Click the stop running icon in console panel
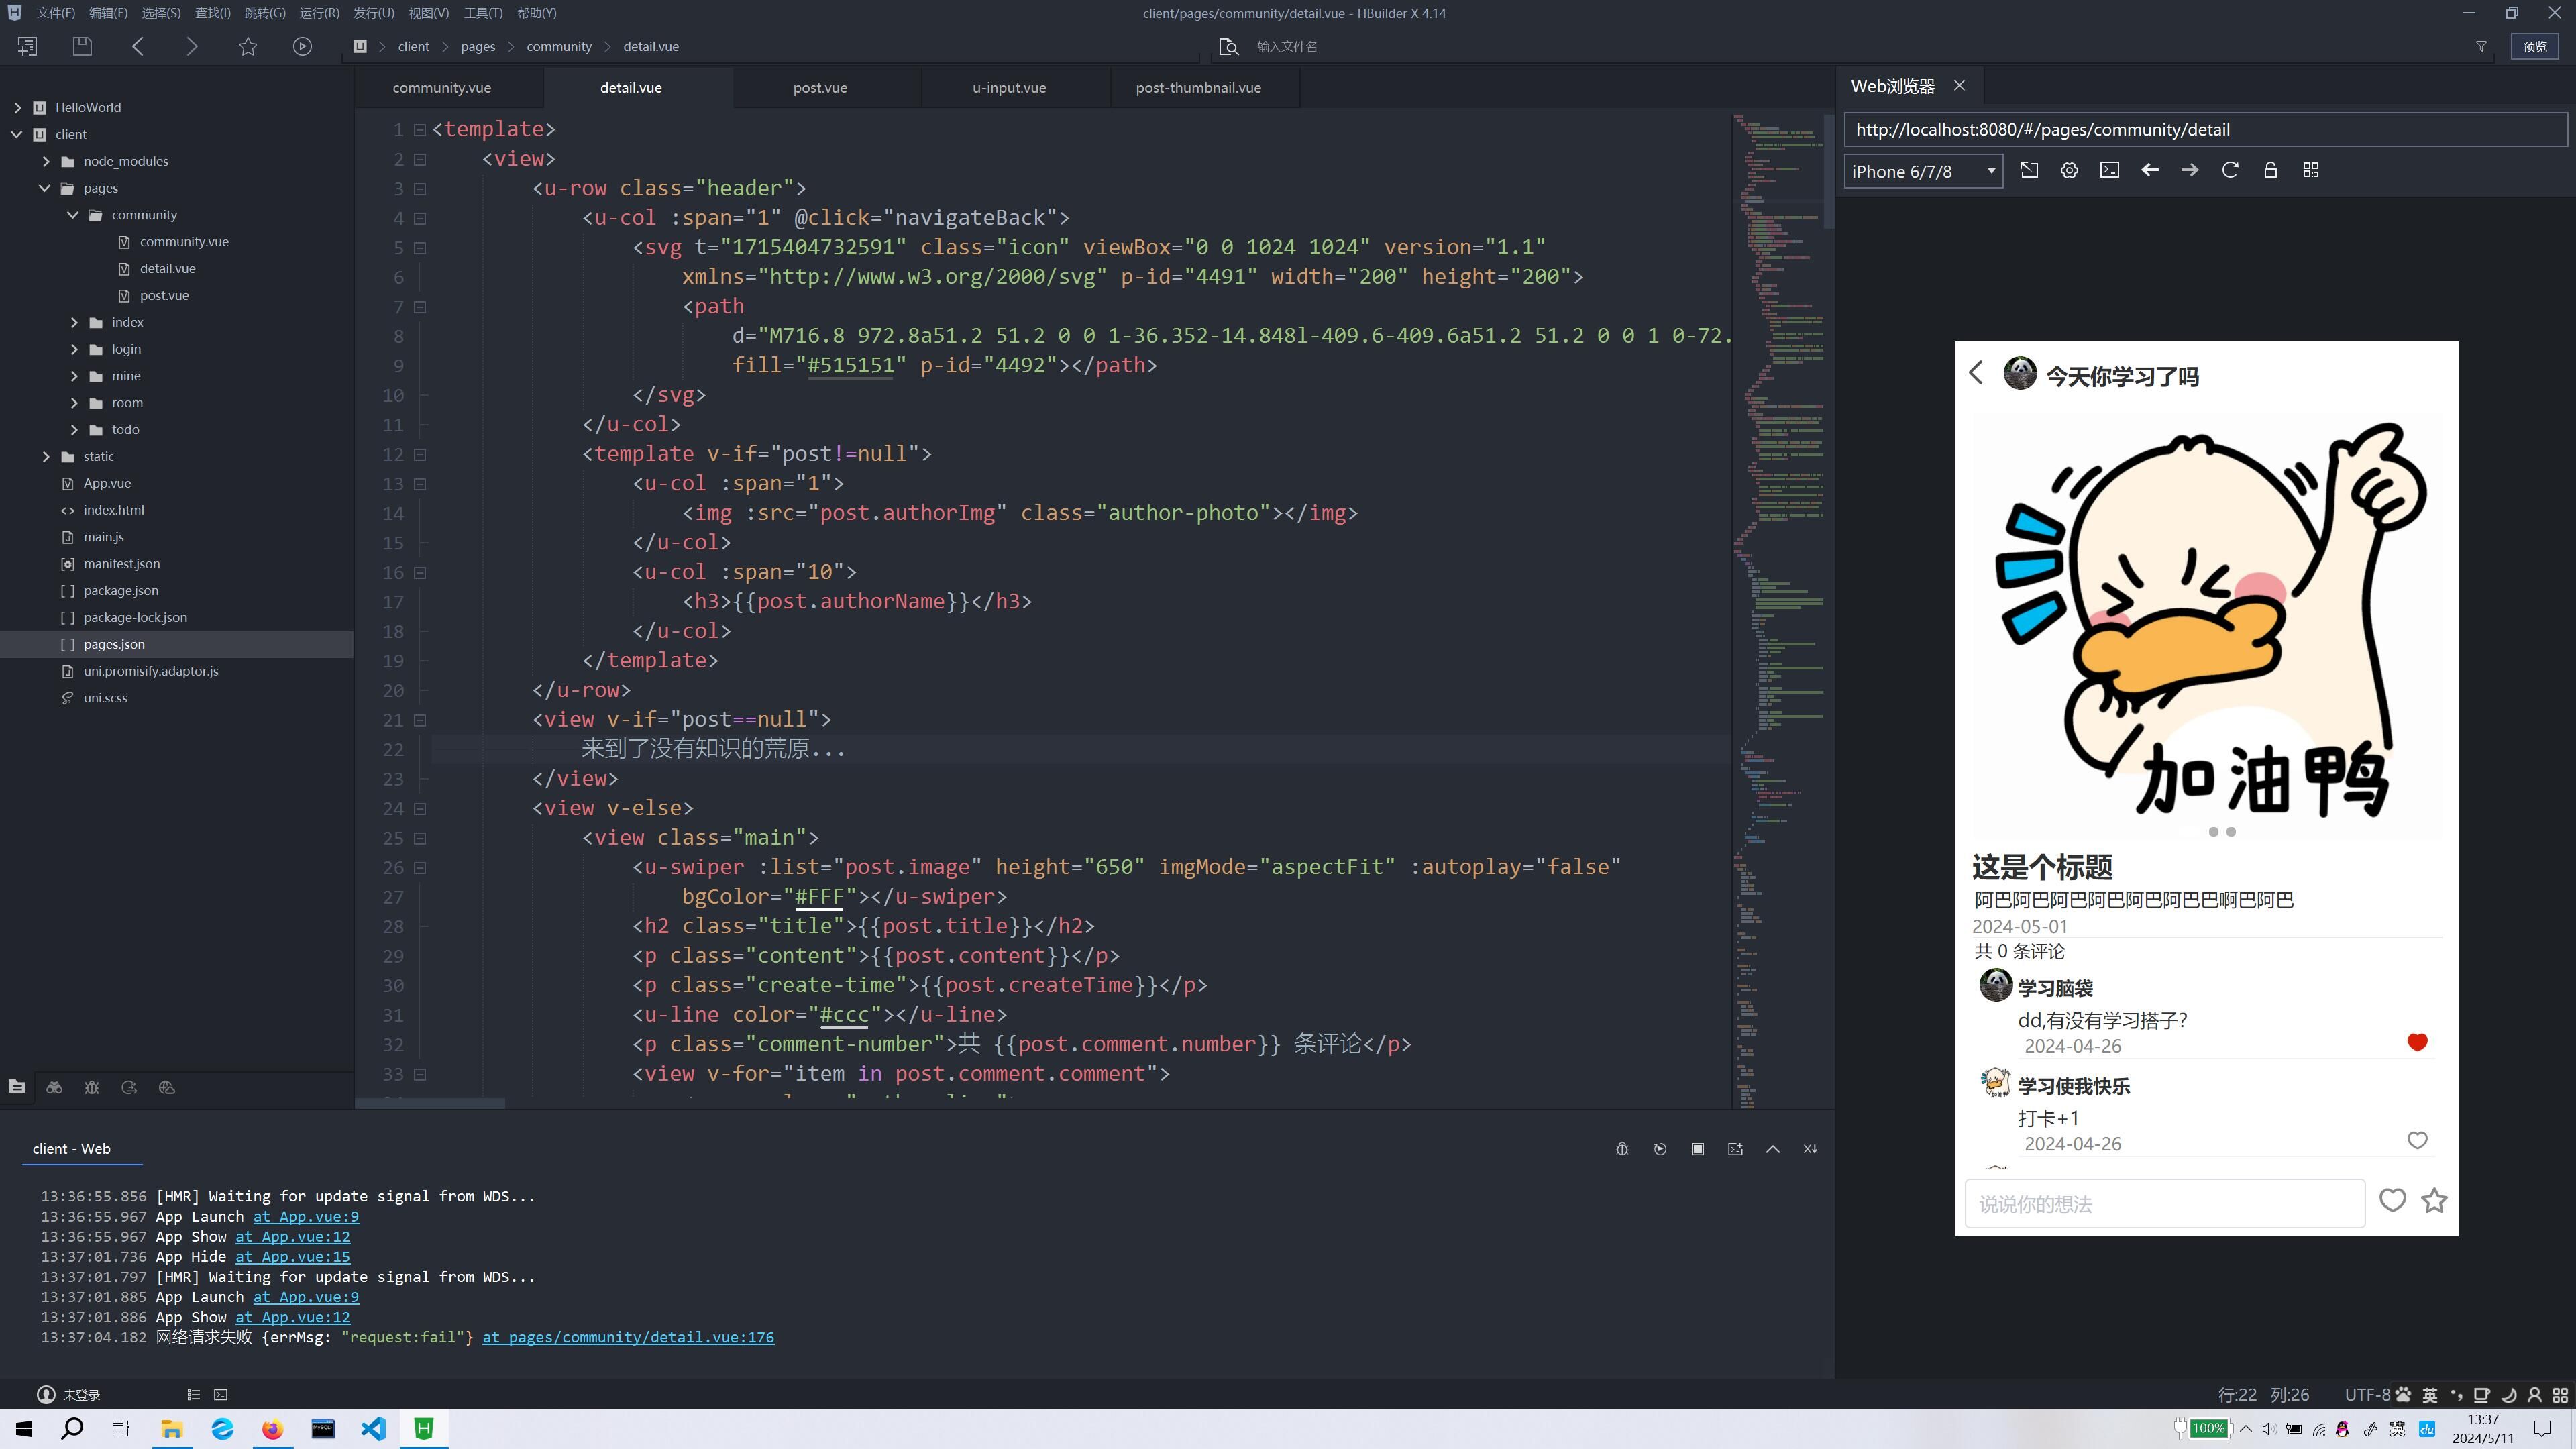 click(x=1697, y=1149)
